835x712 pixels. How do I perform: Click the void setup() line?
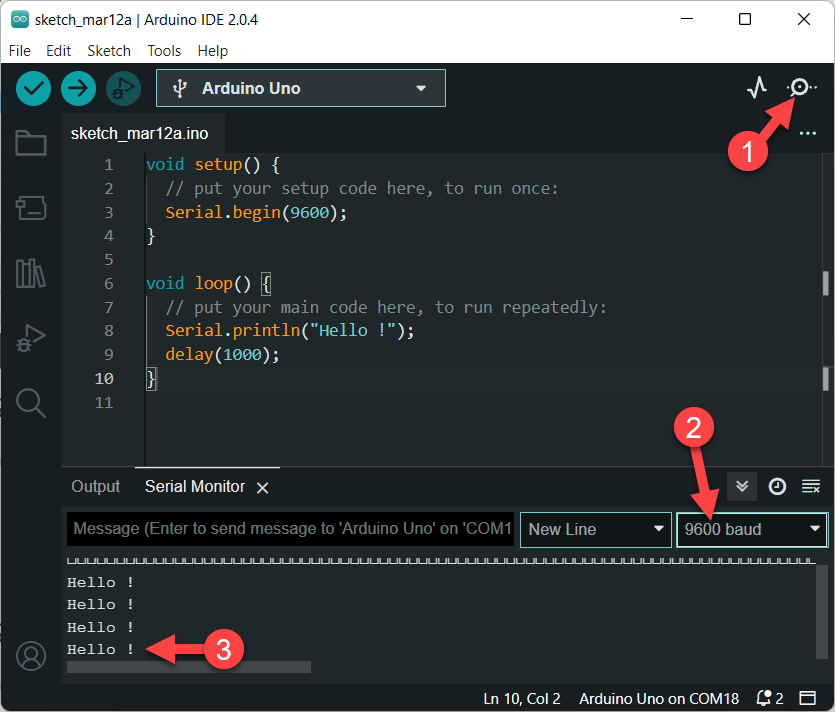point(213,165)
